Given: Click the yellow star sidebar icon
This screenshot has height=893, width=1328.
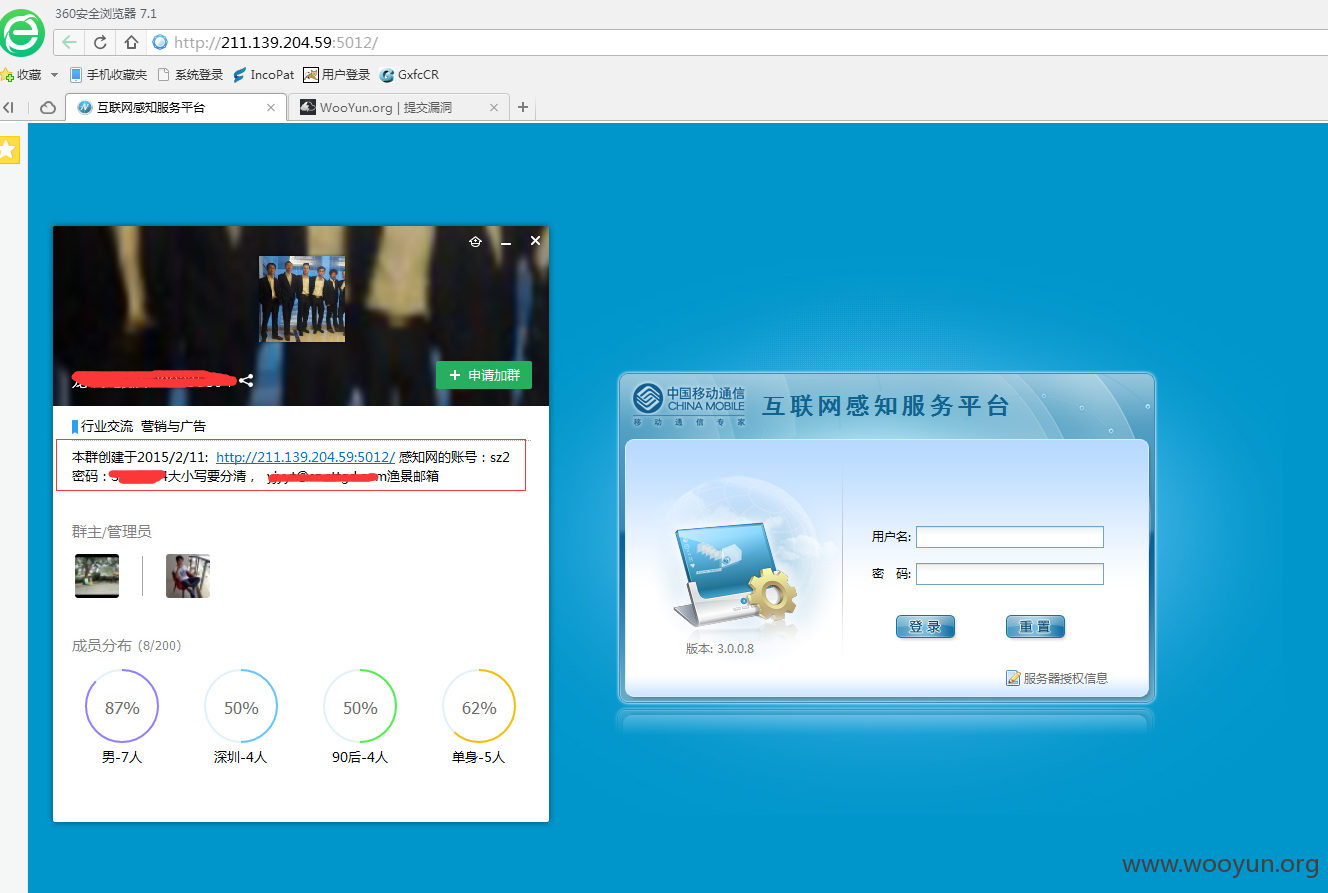Looking at the screenshot, I should (9, 150).
